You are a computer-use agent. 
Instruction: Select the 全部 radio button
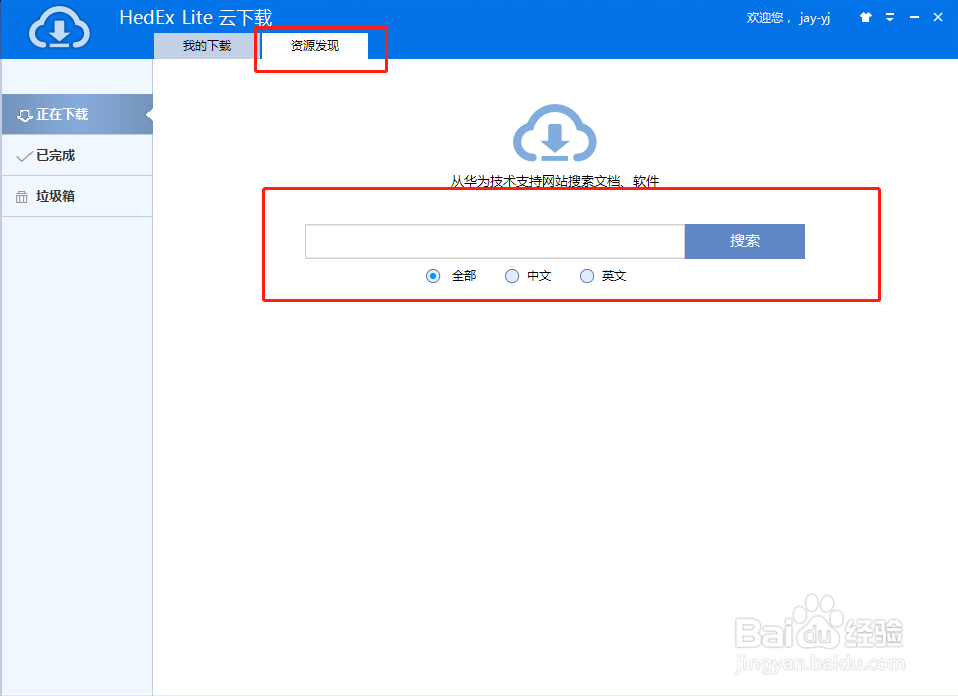(x=433, y=276)
